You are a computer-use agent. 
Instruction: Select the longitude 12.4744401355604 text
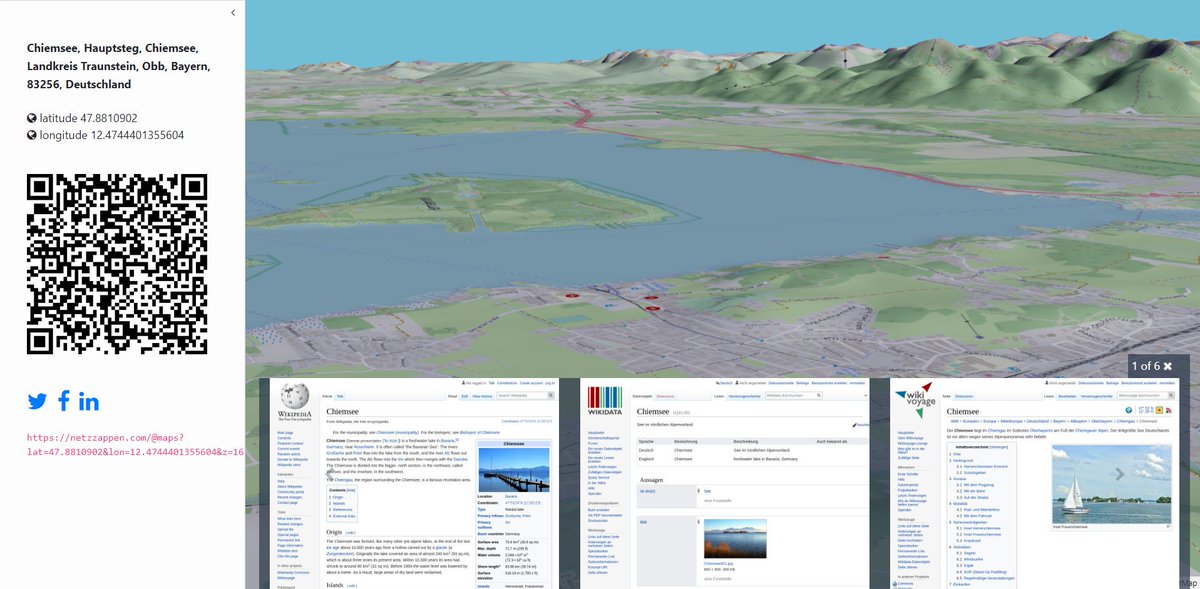point(111,135)
